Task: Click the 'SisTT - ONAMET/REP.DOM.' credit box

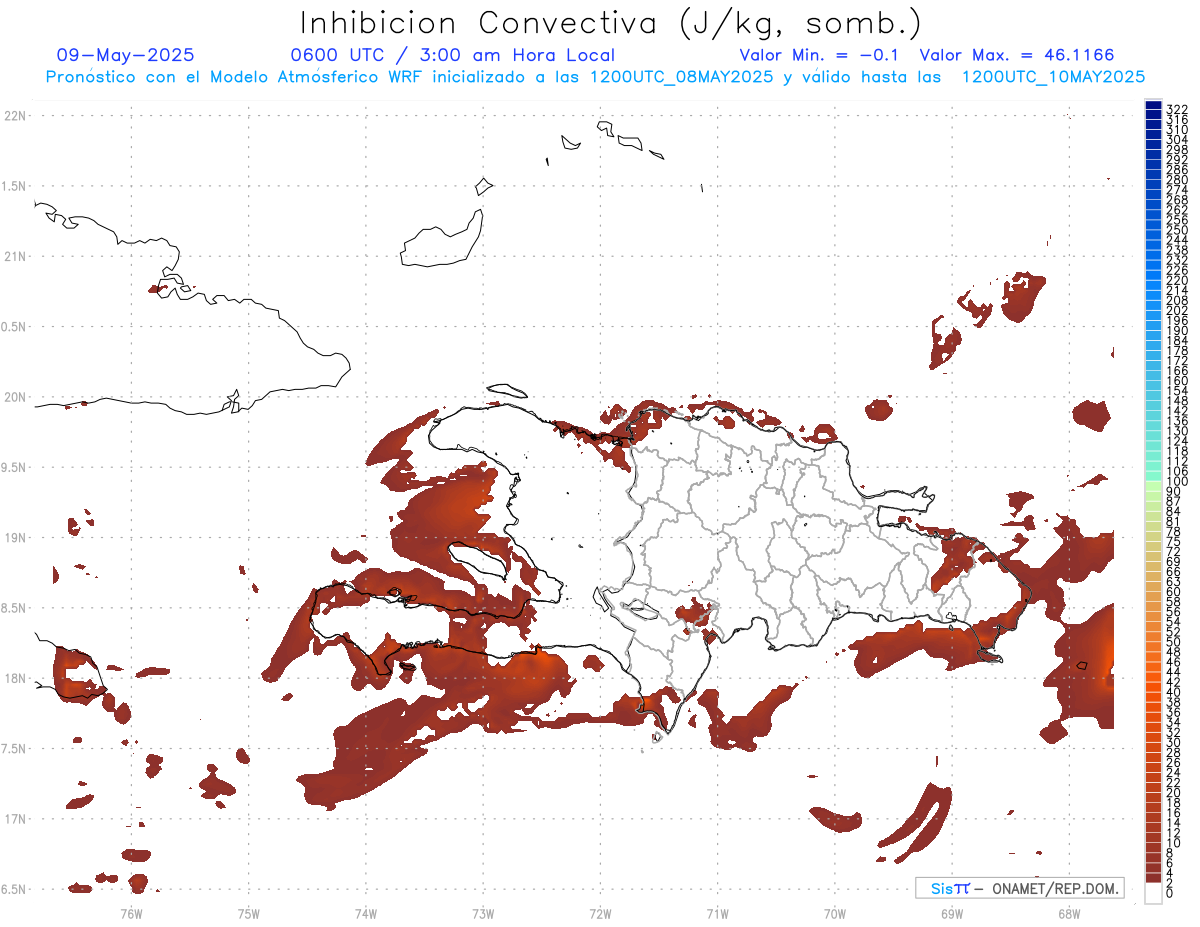Action: point(1020,888)
